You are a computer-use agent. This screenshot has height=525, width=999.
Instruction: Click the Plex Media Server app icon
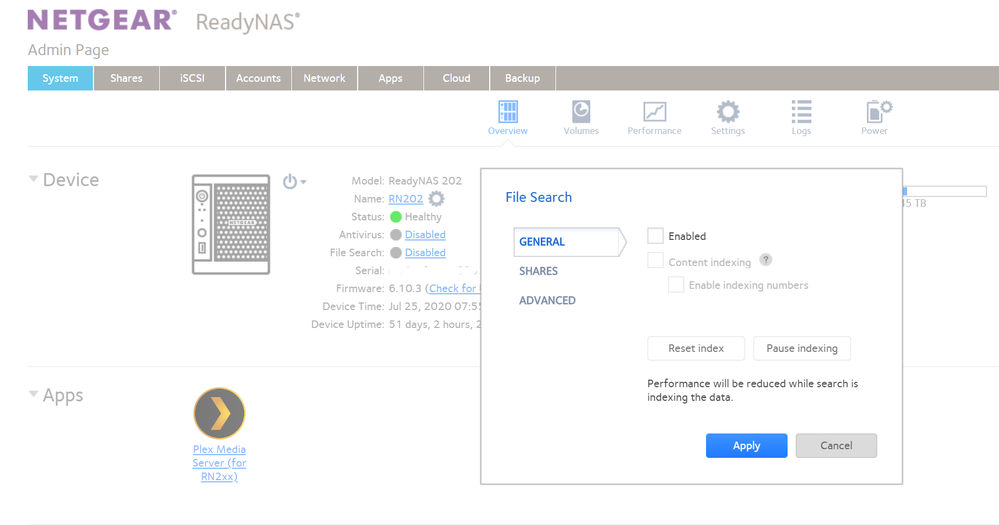tap(219, 413)
